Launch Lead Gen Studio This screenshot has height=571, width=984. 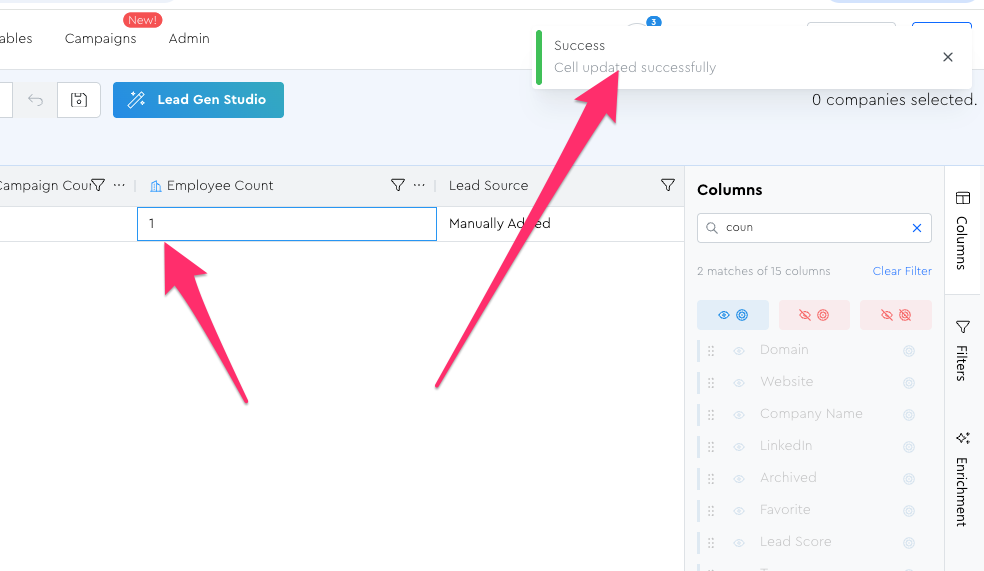point(198,100)
